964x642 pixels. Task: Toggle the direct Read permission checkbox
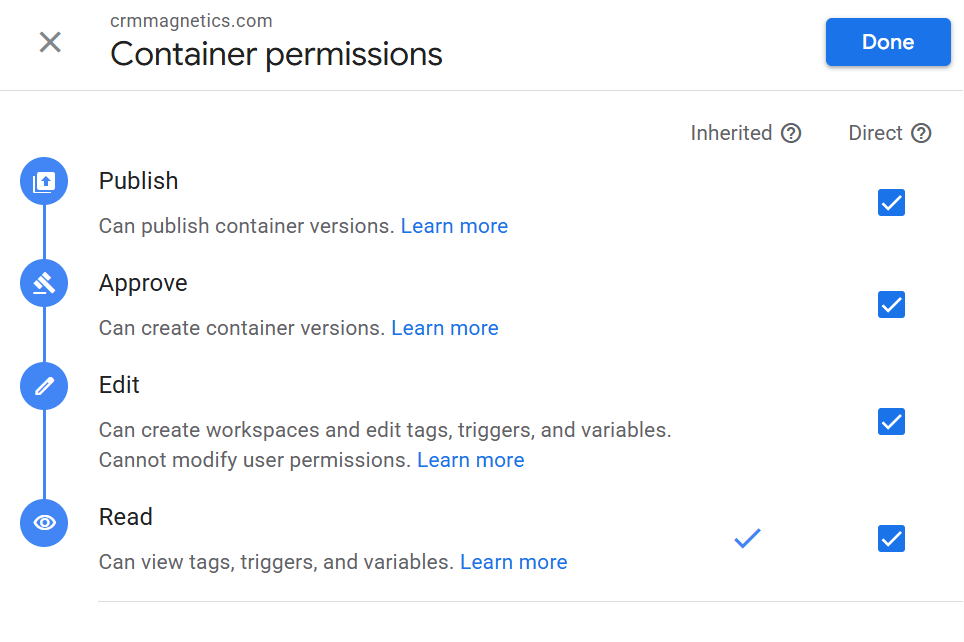click(891, 539)
